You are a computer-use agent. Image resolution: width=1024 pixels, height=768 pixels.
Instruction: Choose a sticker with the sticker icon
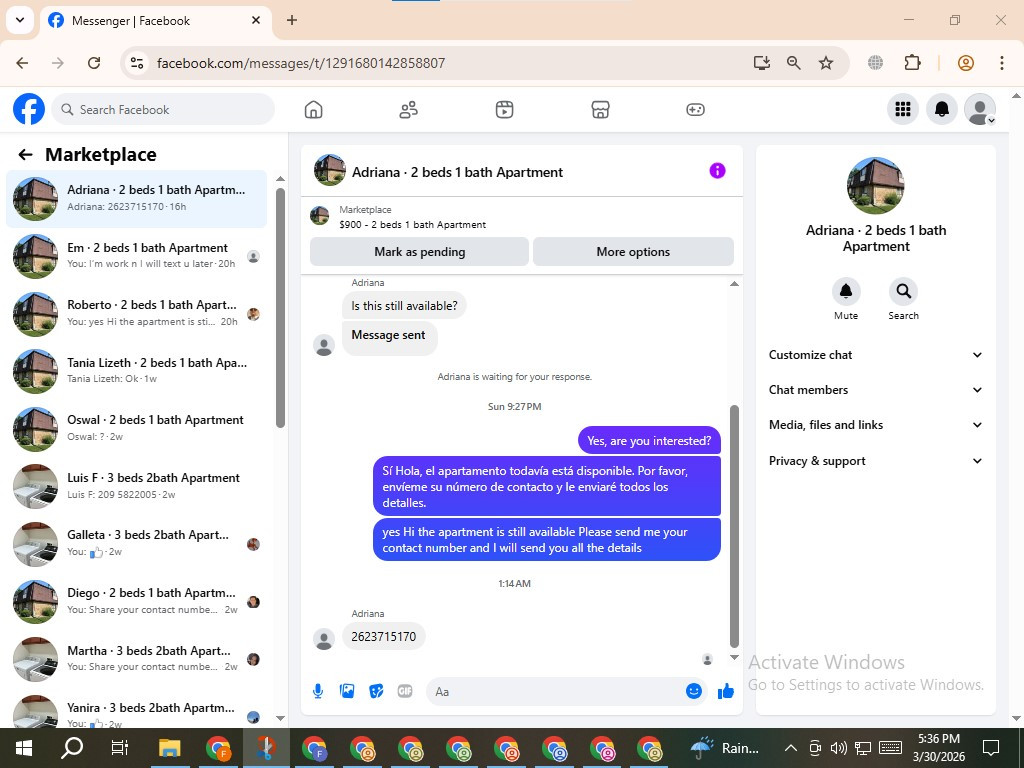coord(376,691)
